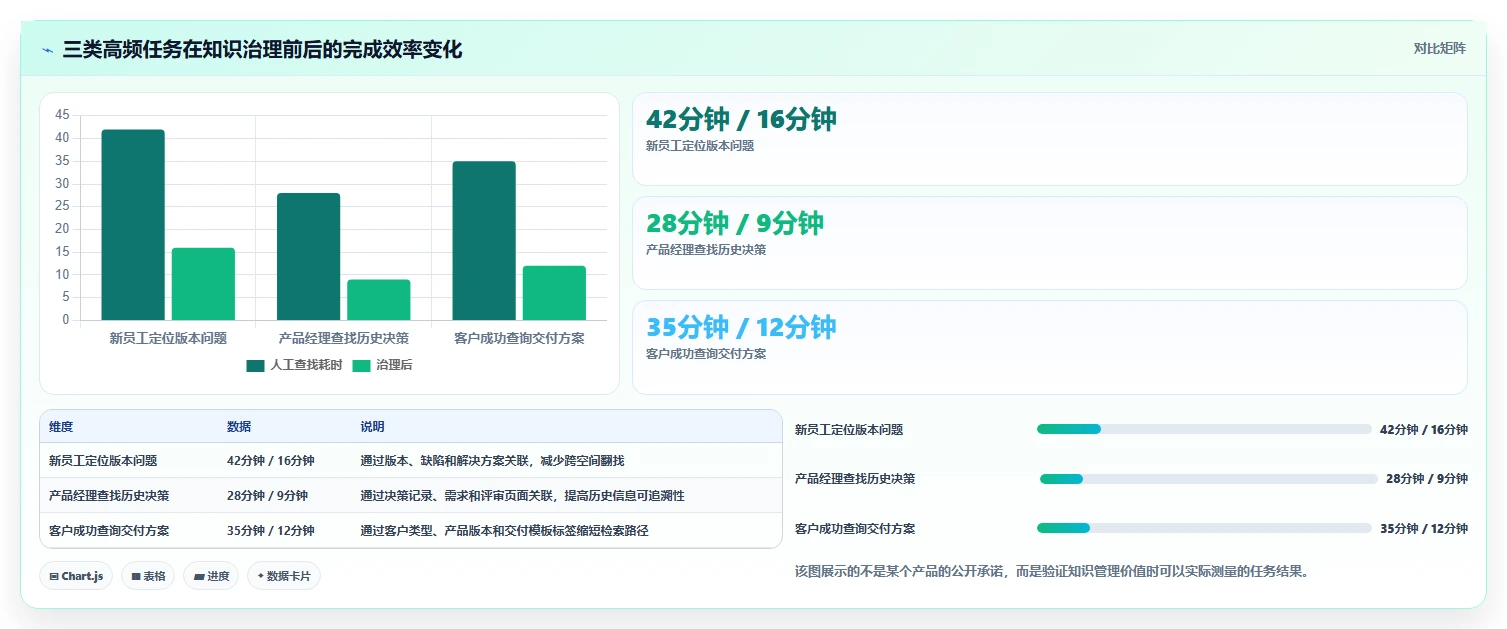Viewport: 1507px width, 629px height.
Task: Click the 说明 column header
Action: (x=373, y=427)
